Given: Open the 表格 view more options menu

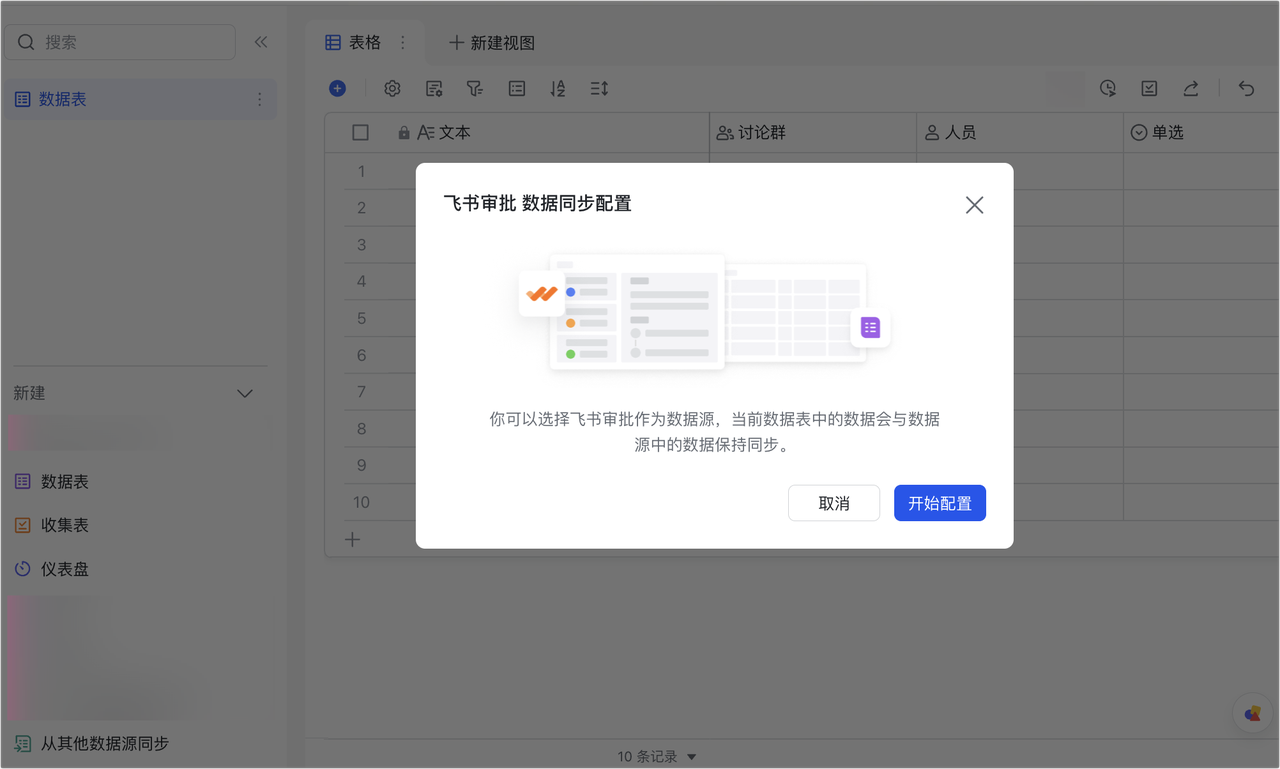Looking at the screenshot, I should pyautogui.click(x=403, y=43).
